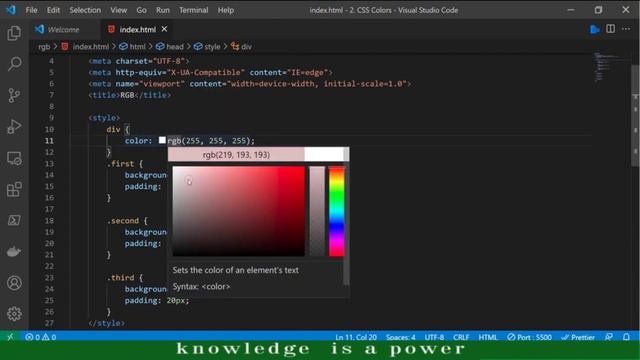Click Prettier in status bar
This screenshot has width=640, height=360.
[578, 337]
